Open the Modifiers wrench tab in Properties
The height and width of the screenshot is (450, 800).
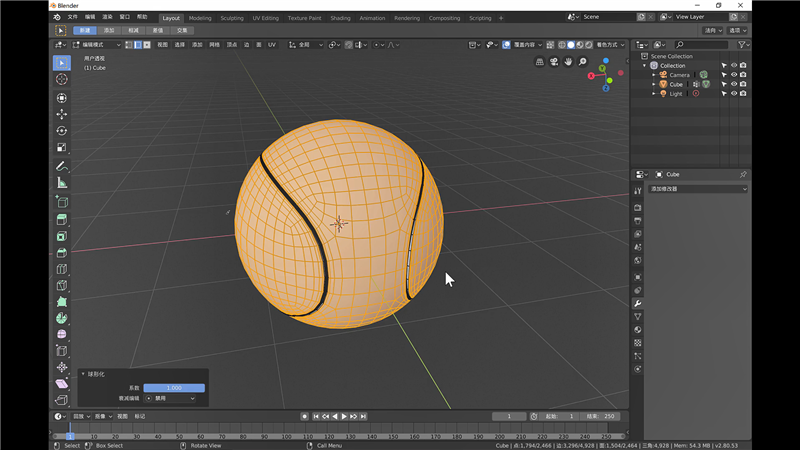click(638, 304)
